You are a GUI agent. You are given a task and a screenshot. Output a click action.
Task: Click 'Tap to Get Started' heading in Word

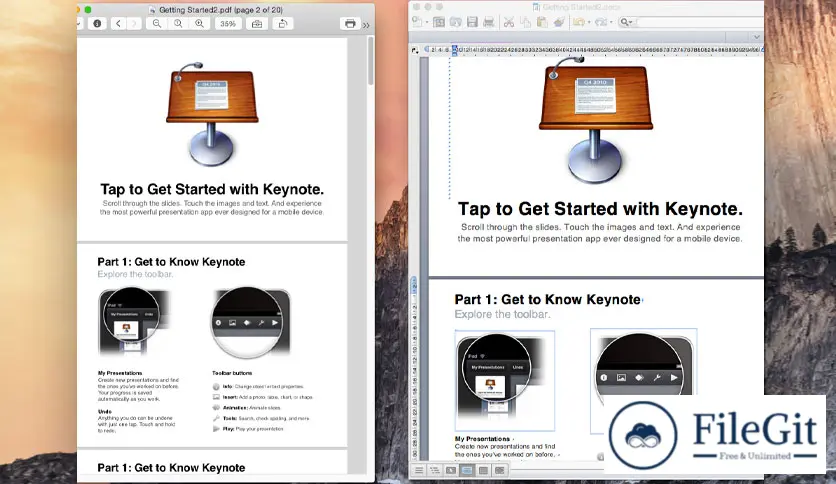tap(600, 209)
